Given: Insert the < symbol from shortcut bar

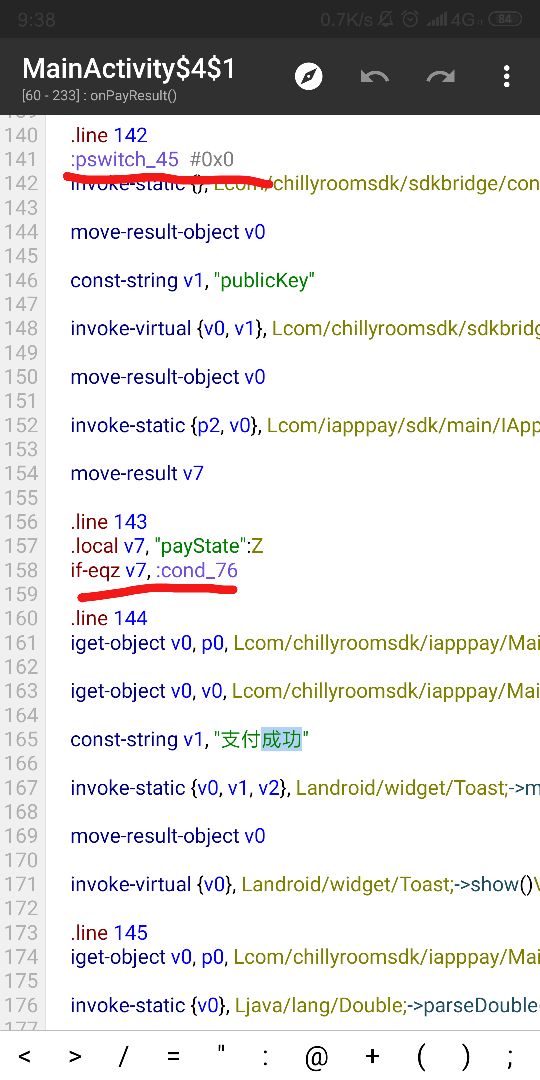Looking at the screenshot, I should coord(24,1056).
